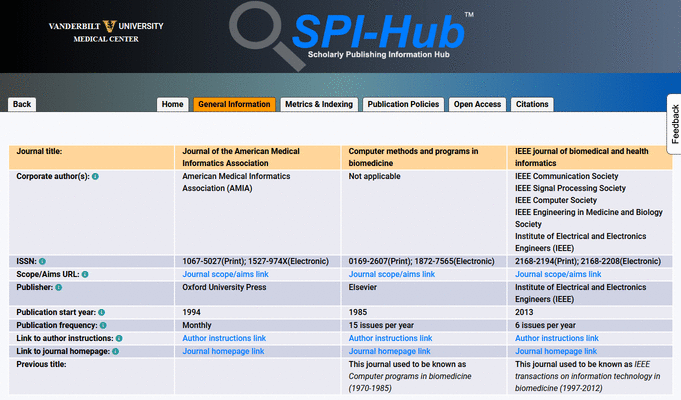Open the Feedback side panel

point(674,124)
